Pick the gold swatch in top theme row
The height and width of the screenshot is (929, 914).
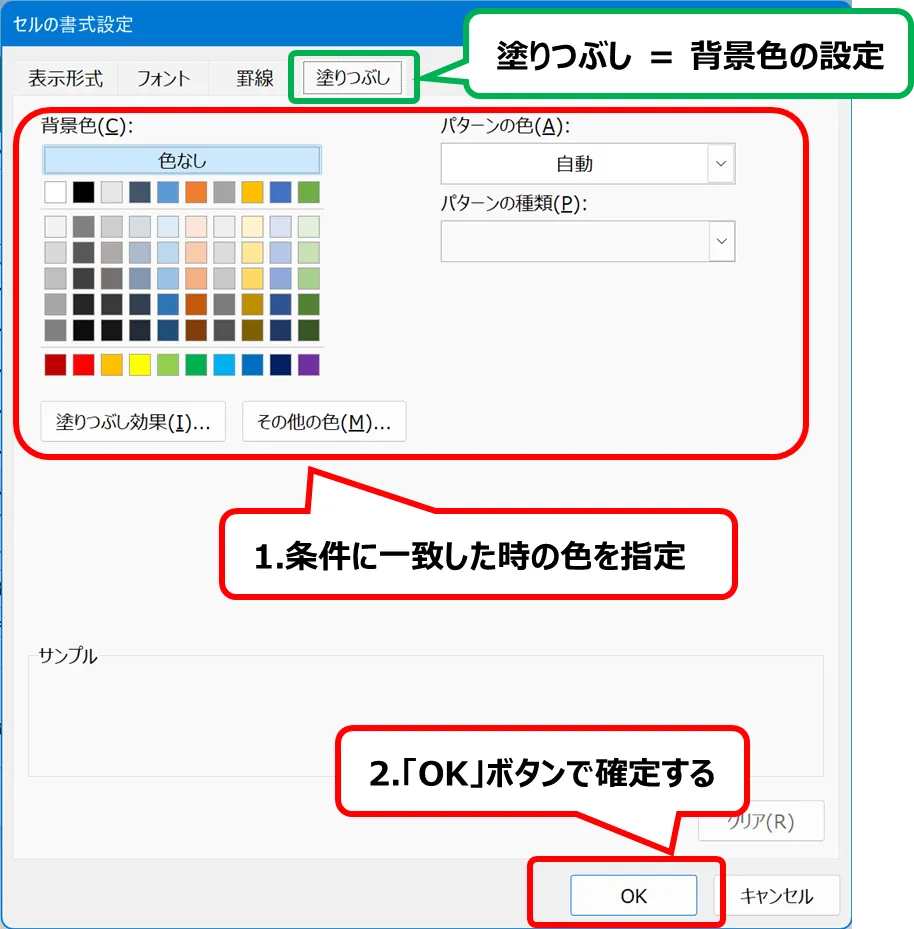pos(253,192)
